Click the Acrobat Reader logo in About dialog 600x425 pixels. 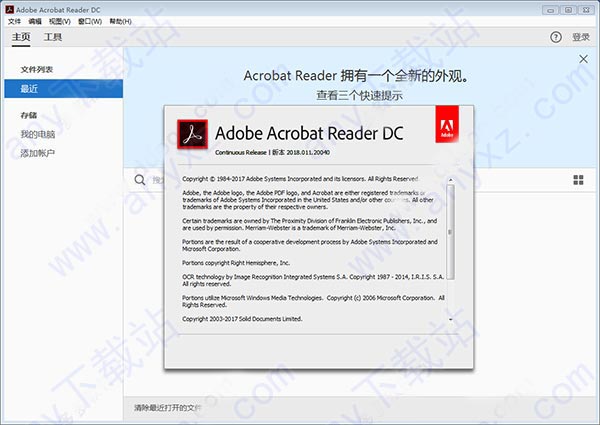[192, 134]
